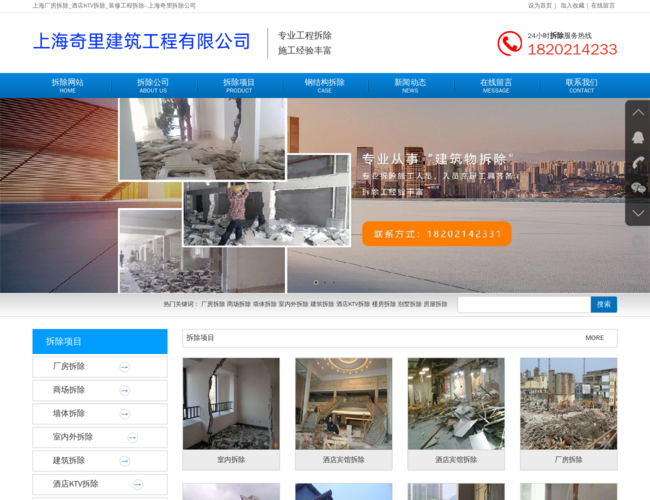Open the 室内拆除 project thumbnail
Viewport: 650px width, 500px height.
point(231,404)
